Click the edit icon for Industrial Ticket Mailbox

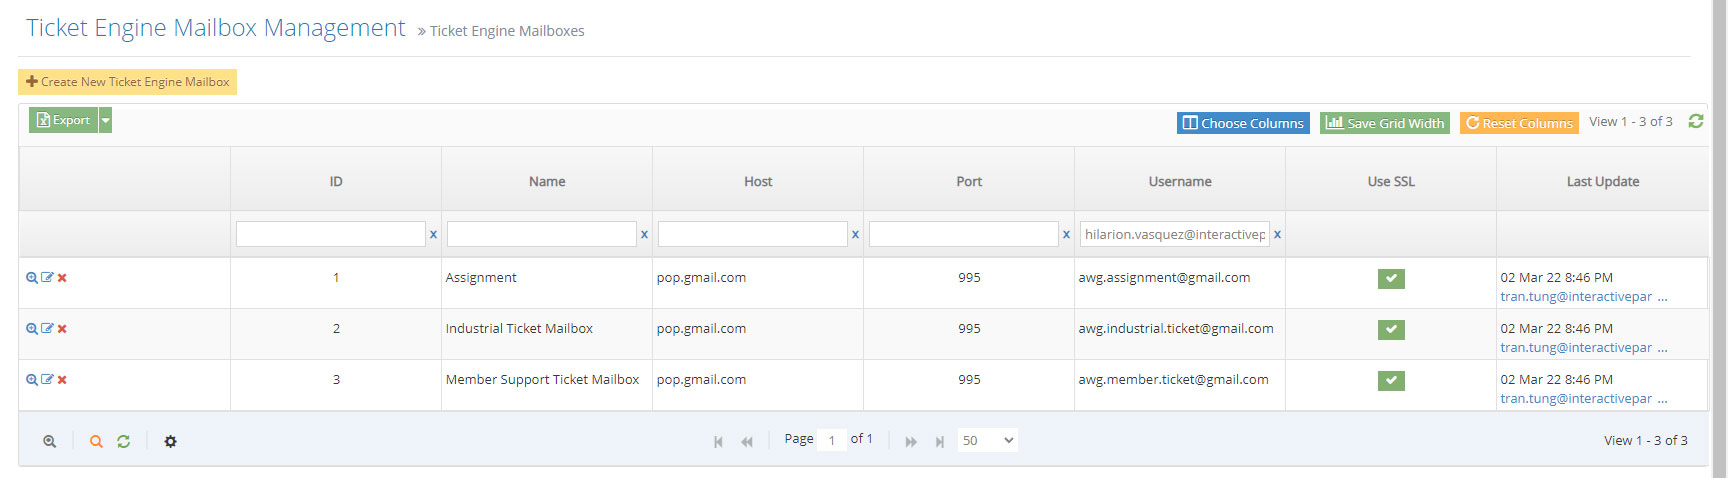[47, 329]
